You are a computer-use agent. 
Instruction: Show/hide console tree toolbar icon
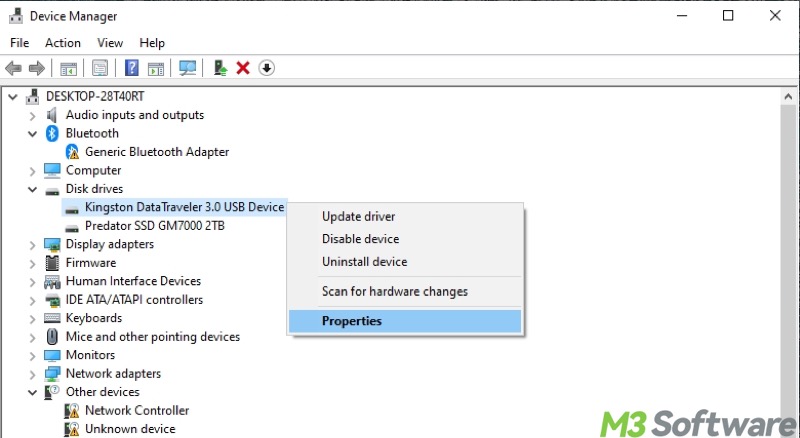point(68,68)
